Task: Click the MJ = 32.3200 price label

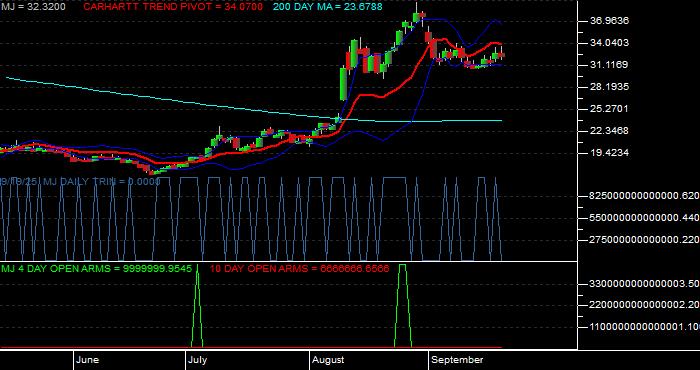Action: [32, 7]
